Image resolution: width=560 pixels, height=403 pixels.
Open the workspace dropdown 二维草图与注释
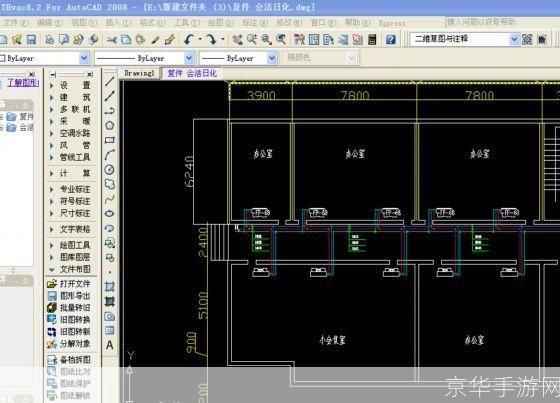[464, 39]
